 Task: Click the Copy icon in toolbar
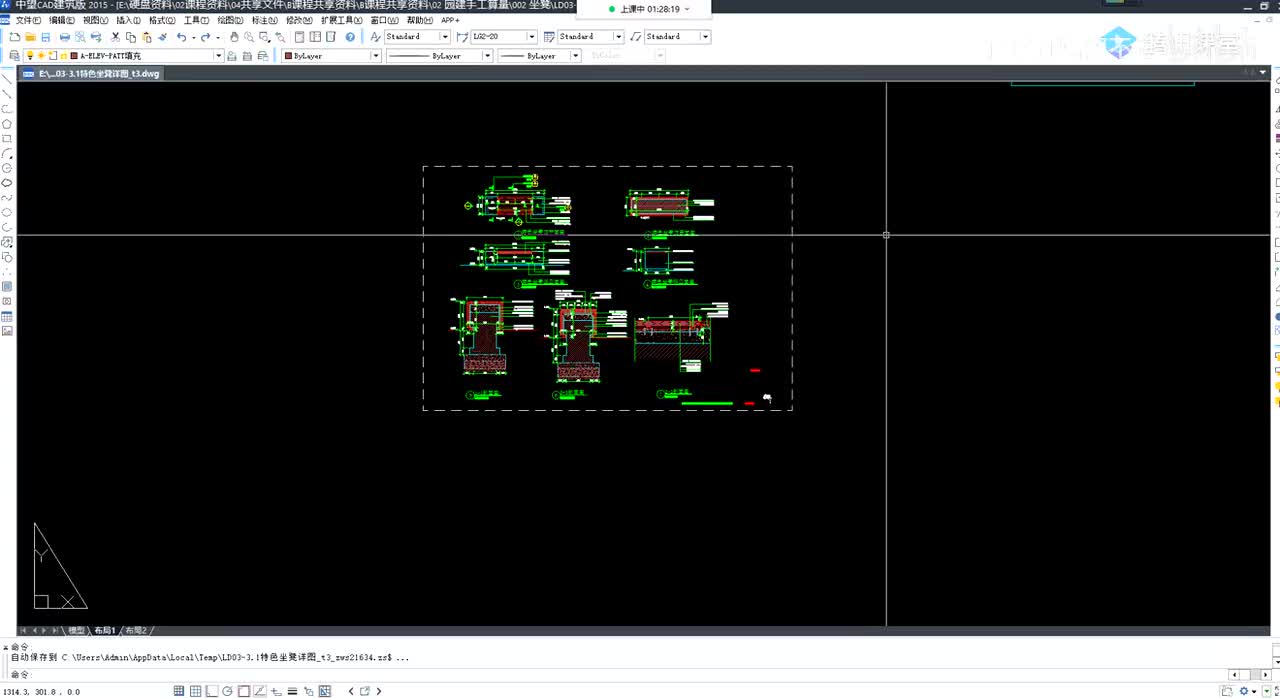click(130, 37)
